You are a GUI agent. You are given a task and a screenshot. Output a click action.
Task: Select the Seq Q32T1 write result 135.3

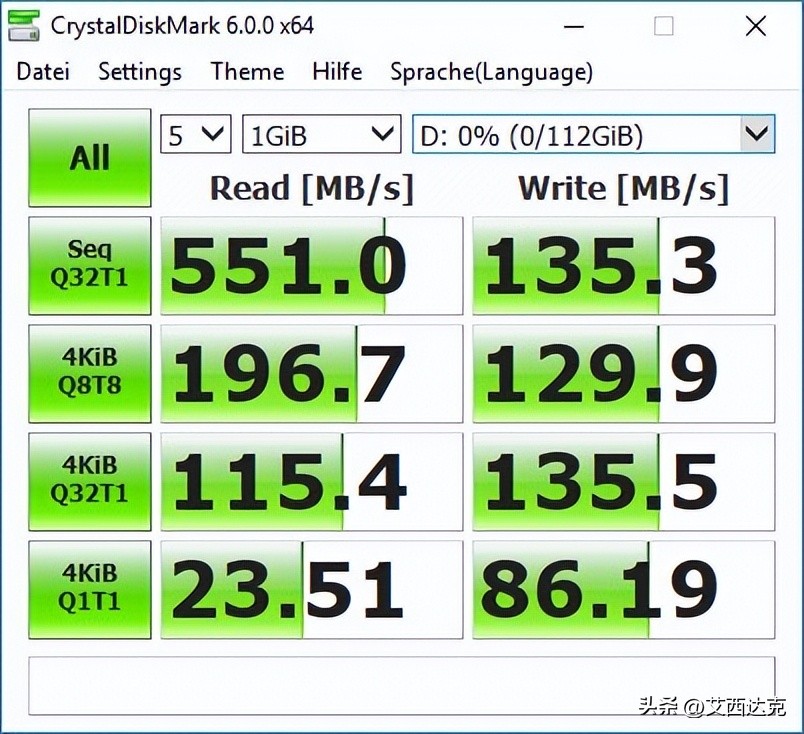(x=623, y=264)
